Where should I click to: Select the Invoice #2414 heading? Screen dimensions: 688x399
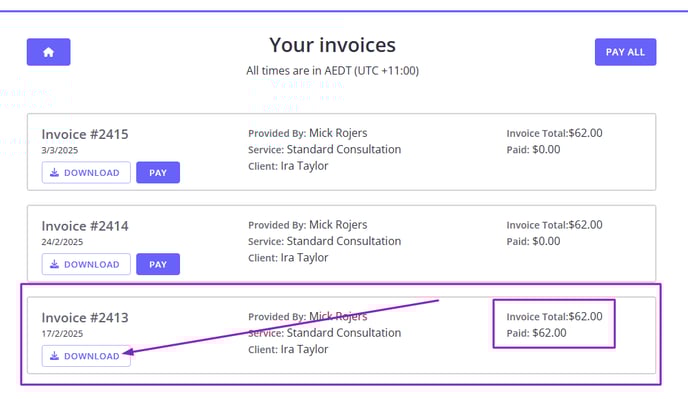pyautogui.click(x=85, y=226)
